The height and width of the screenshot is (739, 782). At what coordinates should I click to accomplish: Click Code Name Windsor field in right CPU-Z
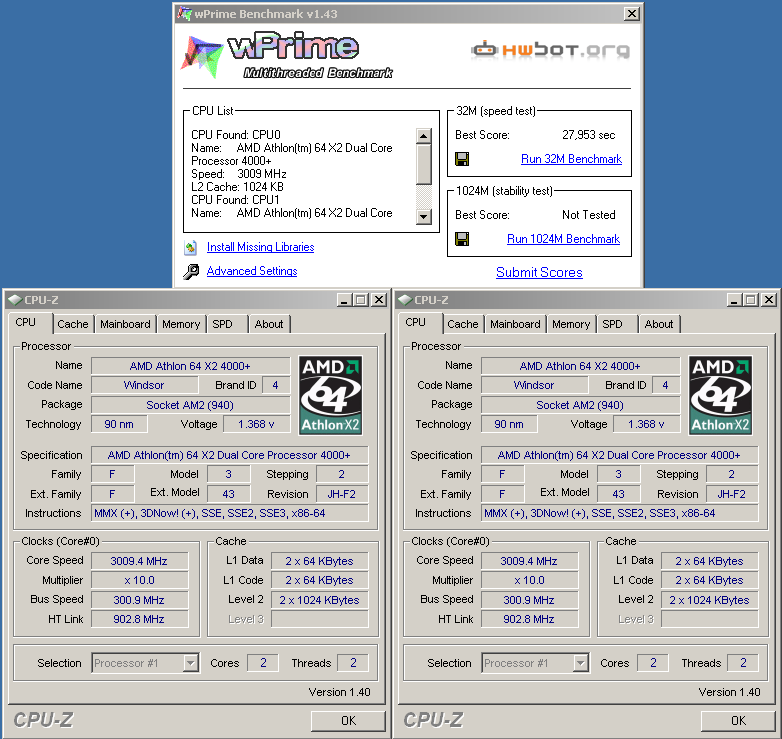click(x=534, y=385)
